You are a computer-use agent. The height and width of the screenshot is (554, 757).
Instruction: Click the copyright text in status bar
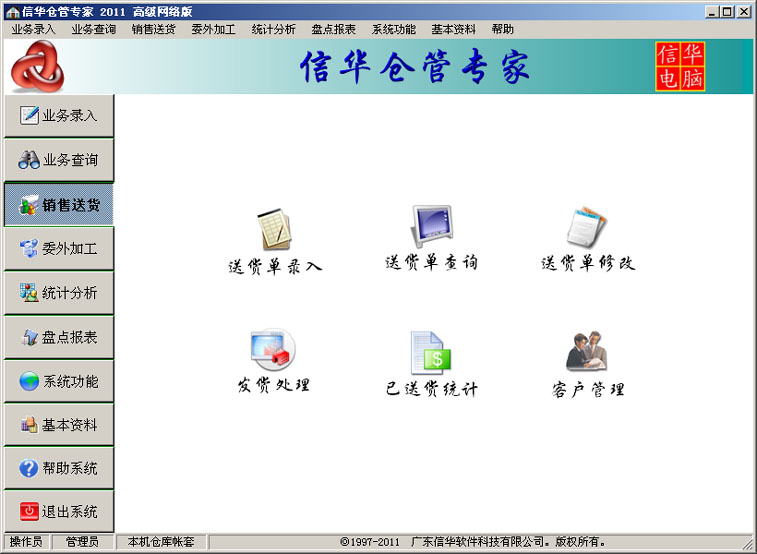473,542
